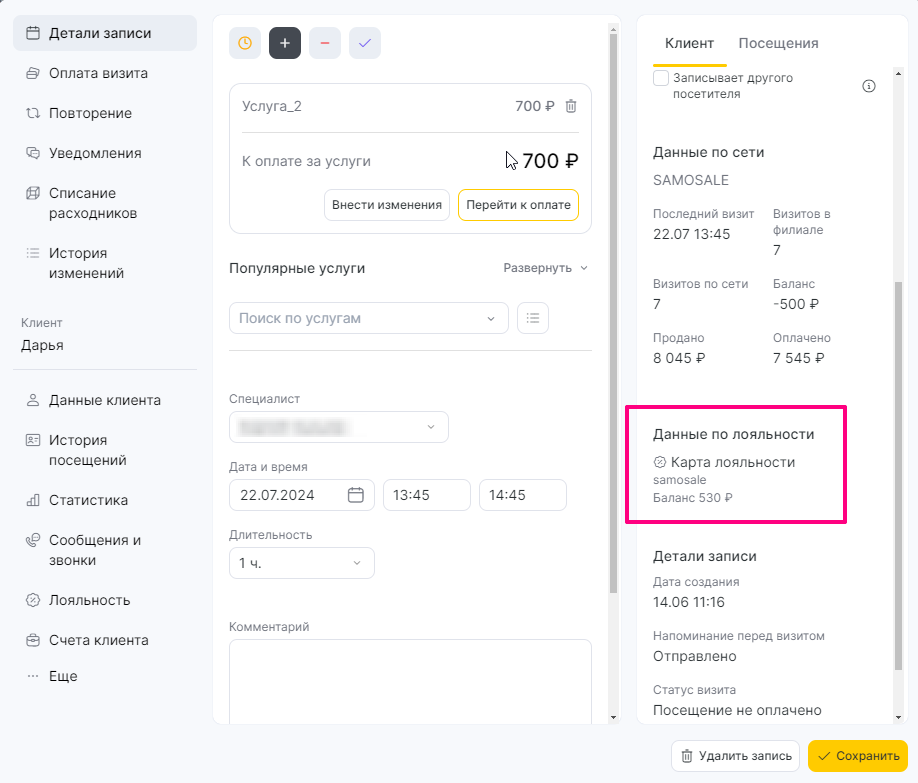Open the calendar picker in the date field
The height and width of the screenshot is (783, 918).
point(355,495)
